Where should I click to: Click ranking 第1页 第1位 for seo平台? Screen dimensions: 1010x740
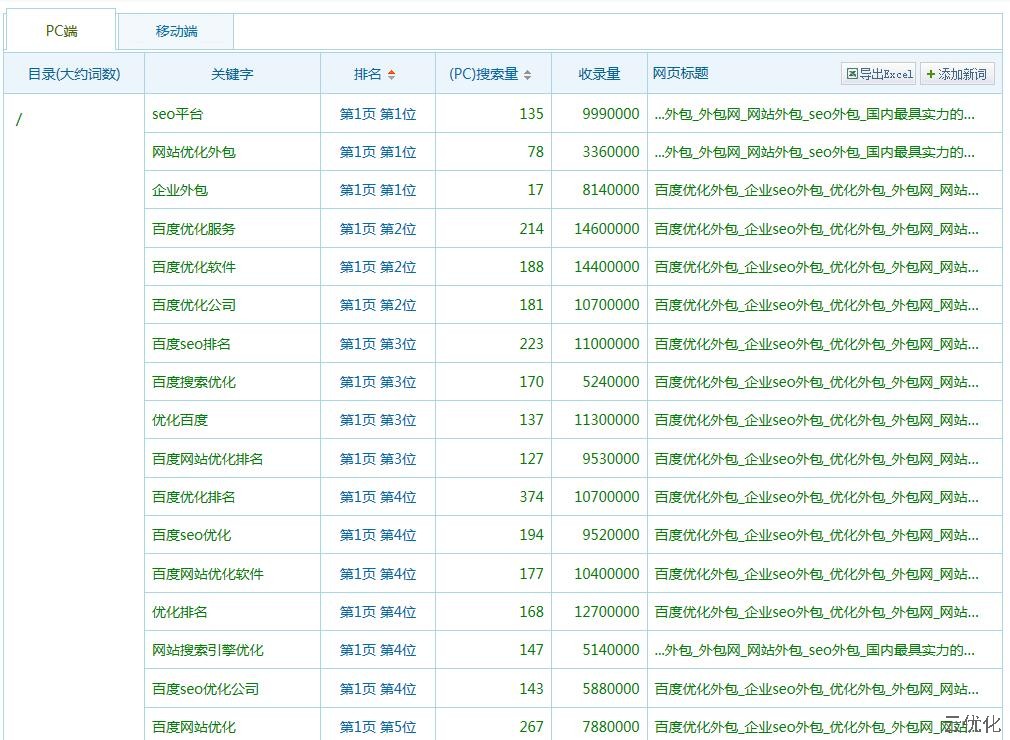[x=378, y=114]
